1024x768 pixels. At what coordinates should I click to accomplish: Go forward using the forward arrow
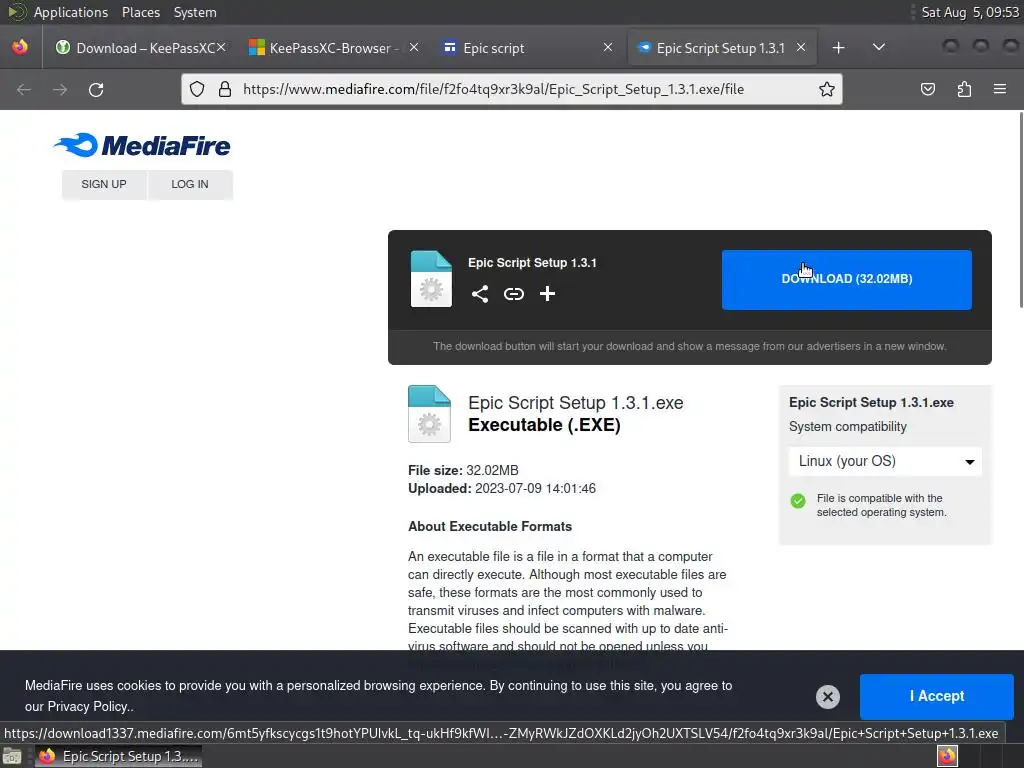pyautogui.click(x=60, y=89)
